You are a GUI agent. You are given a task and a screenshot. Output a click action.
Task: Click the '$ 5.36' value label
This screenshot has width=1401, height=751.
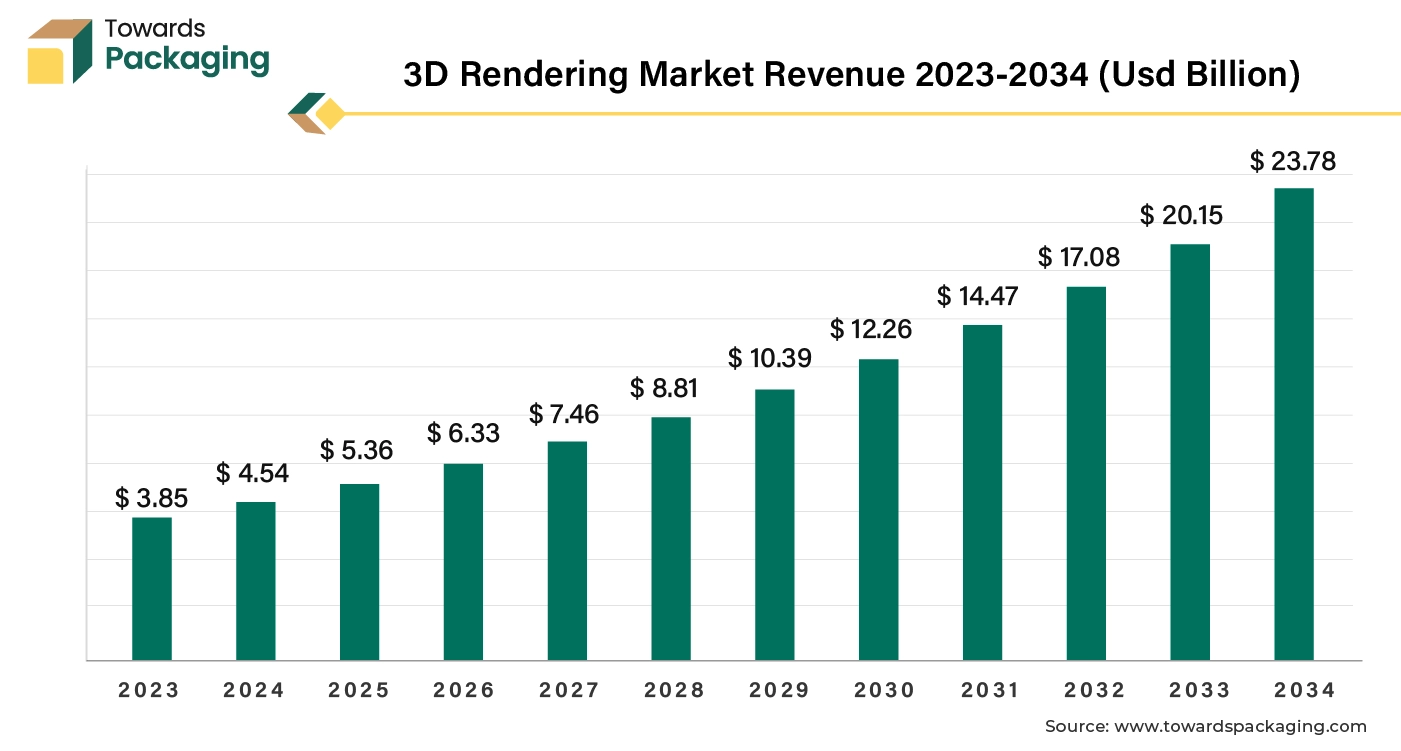point(357,450)
